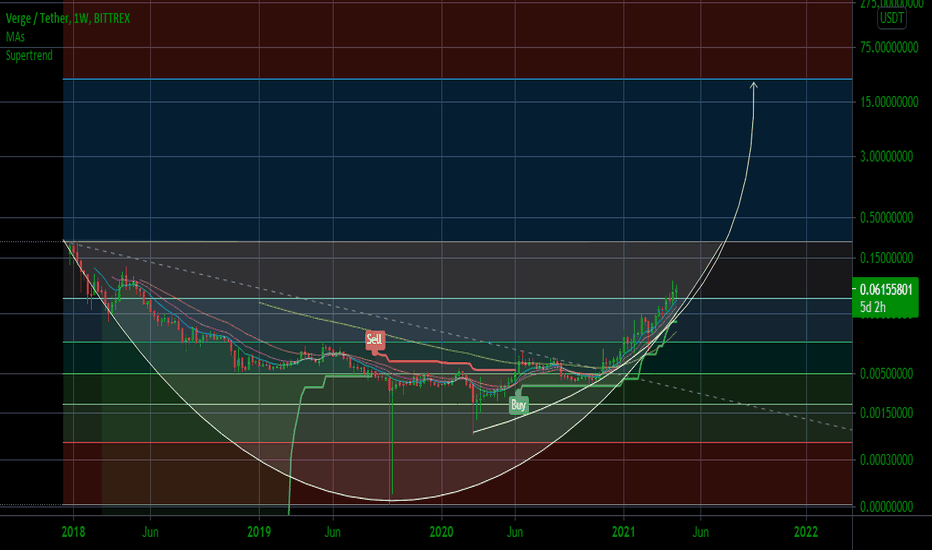Click the 0.00000000 price axis label

[x=886, y=507]
